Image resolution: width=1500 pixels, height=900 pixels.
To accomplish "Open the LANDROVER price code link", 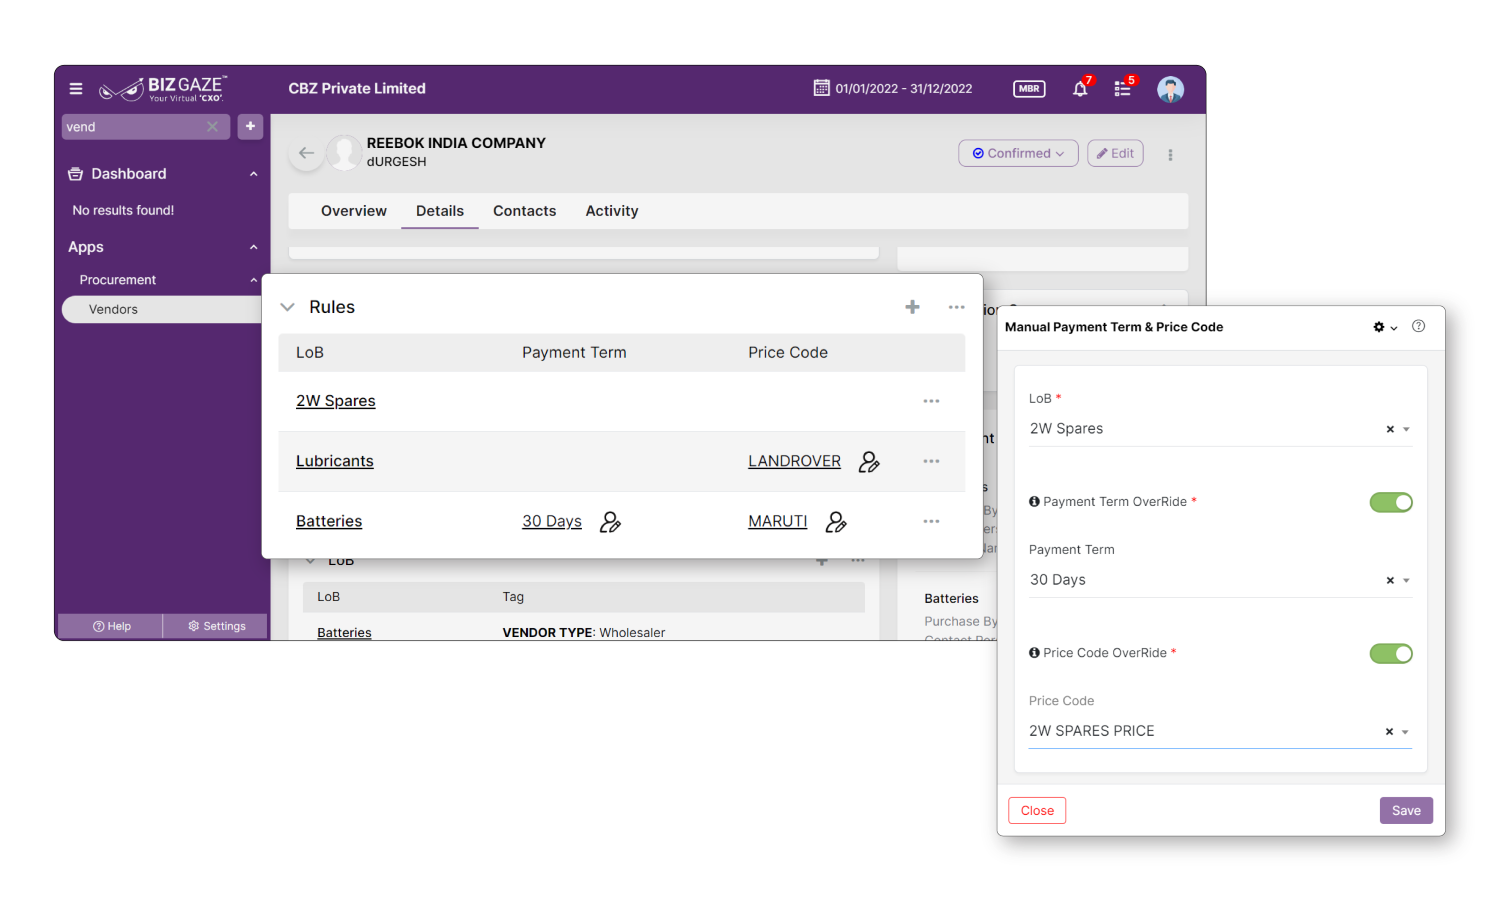I will click(794, 461).
